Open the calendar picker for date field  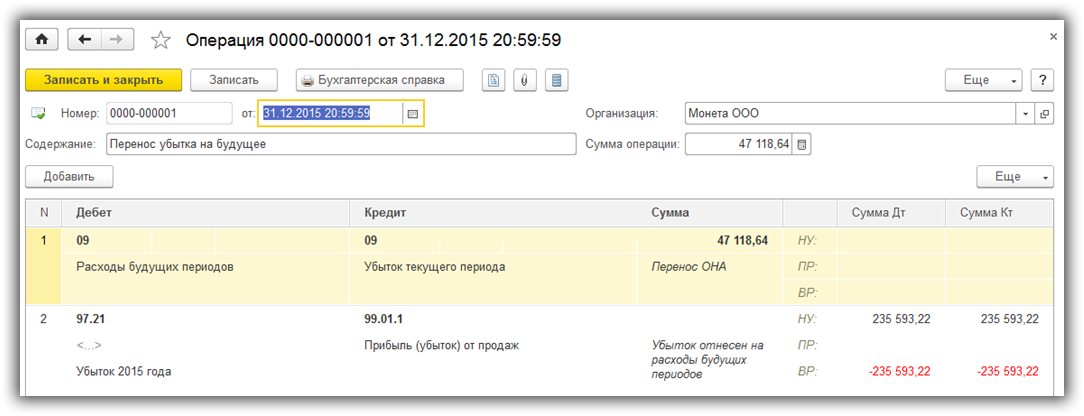[411, 114]
